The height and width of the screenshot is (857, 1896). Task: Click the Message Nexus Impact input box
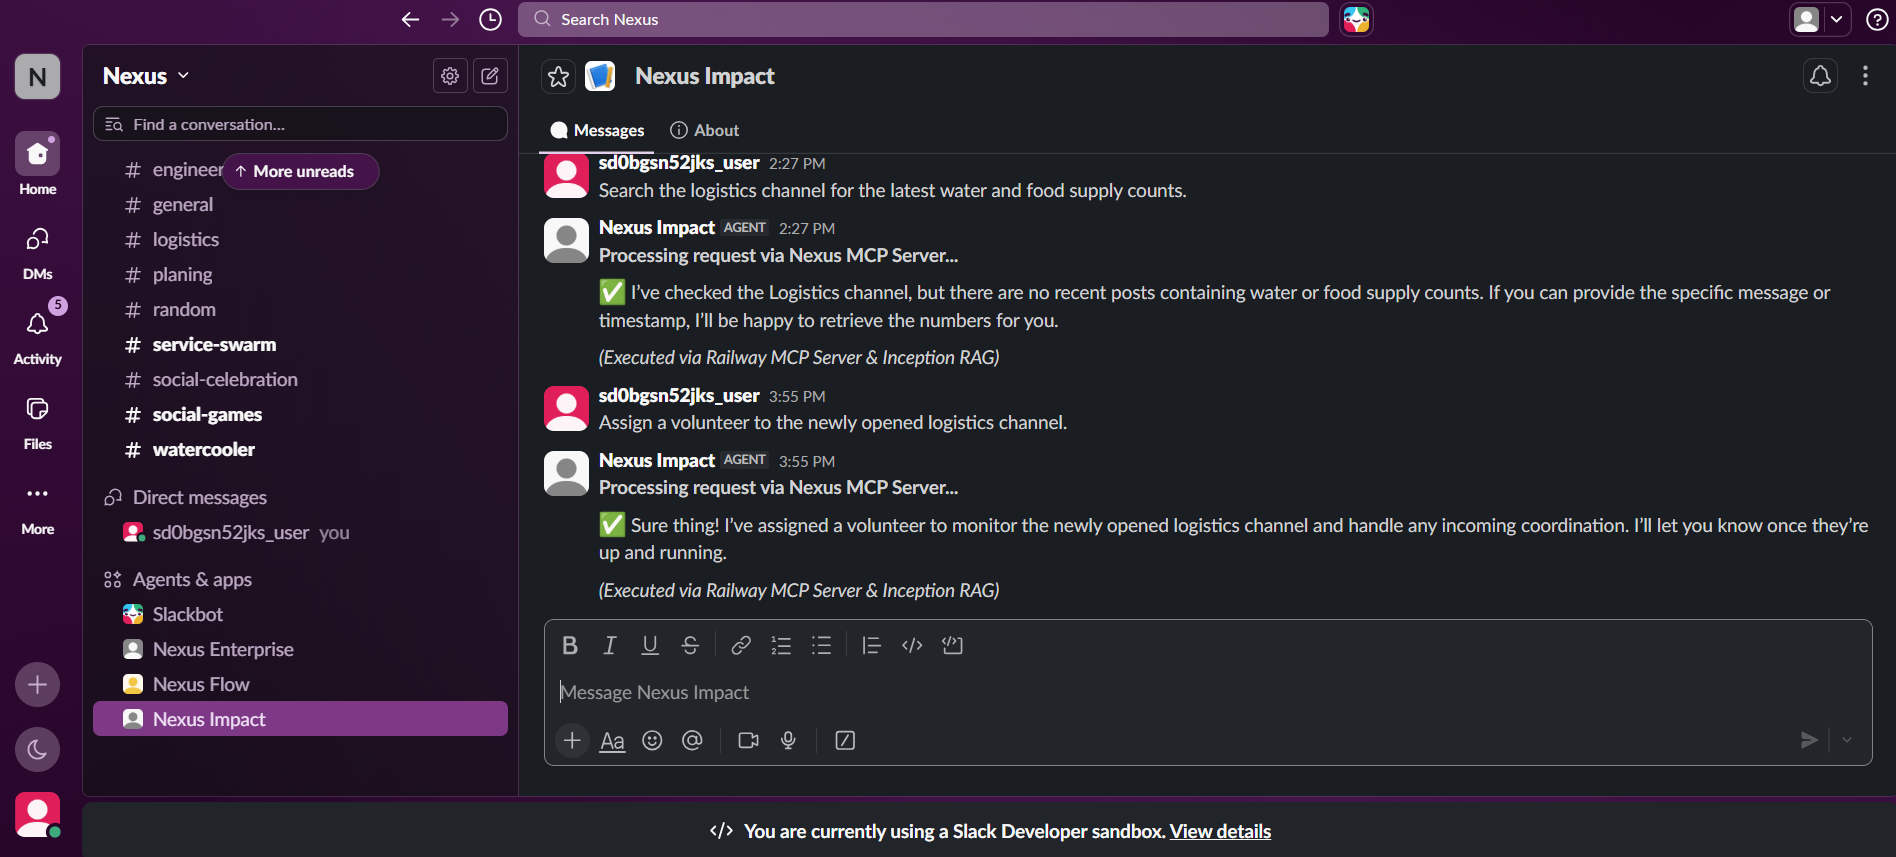[x=1208, y=693]
